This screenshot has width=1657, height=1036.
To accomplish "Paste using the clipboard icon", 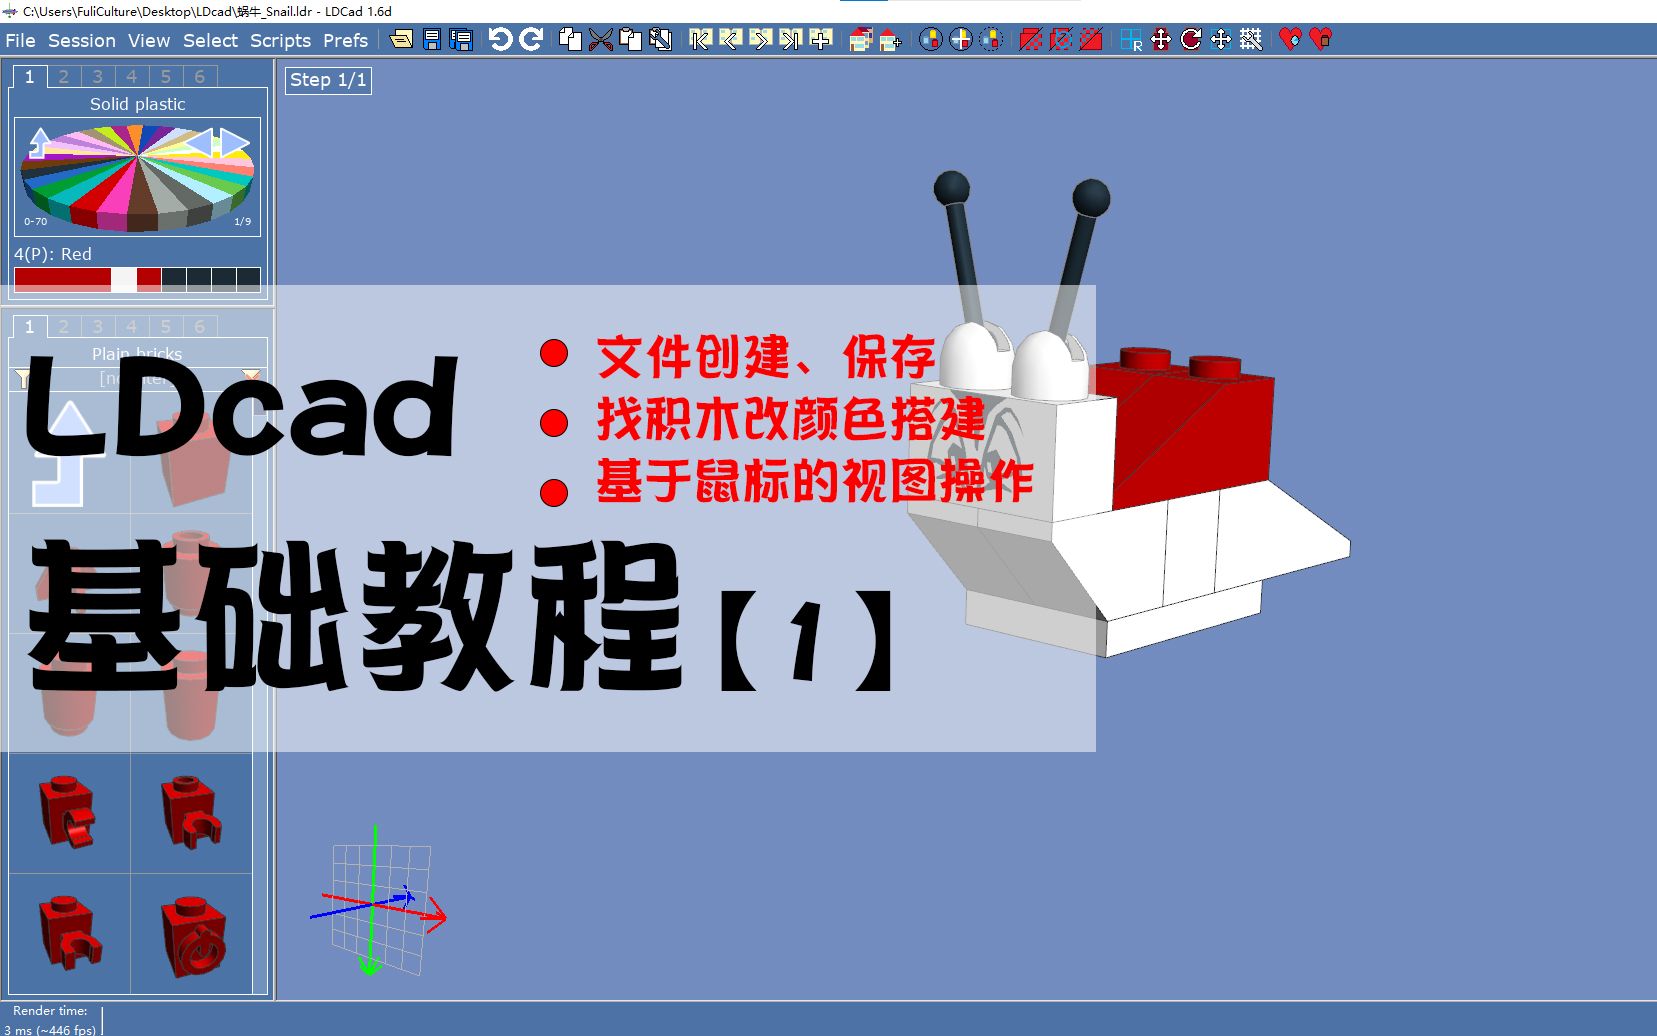I will point(630,39).
